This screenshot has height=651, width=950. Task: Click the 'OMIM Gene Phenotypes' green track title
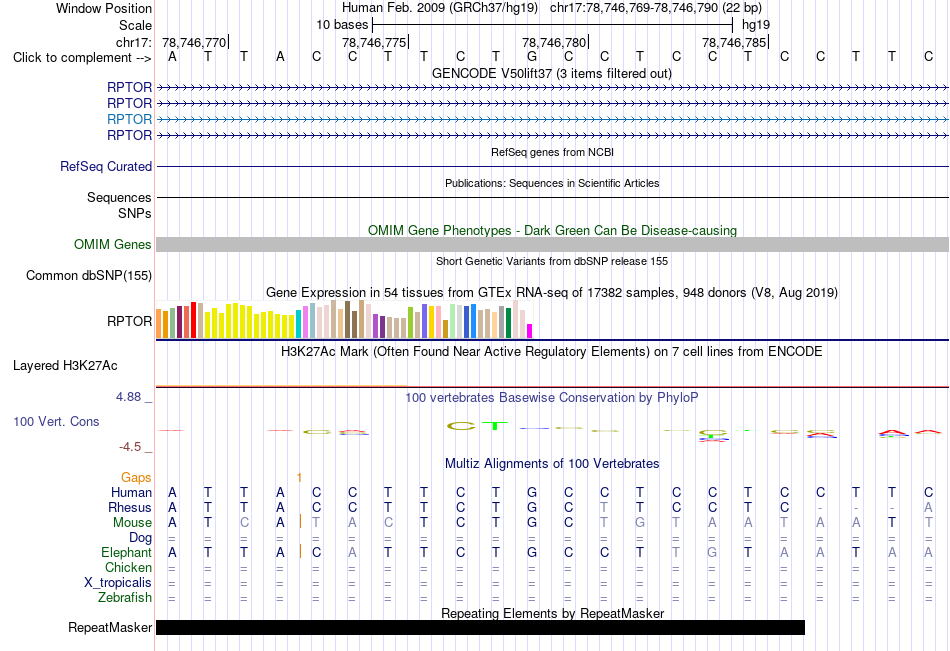coord(552,230)
